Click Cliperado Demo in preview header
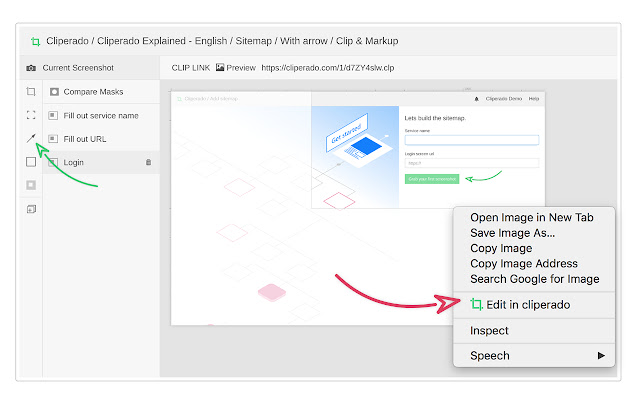Screen dimensions: 640x400 (504, 99)
